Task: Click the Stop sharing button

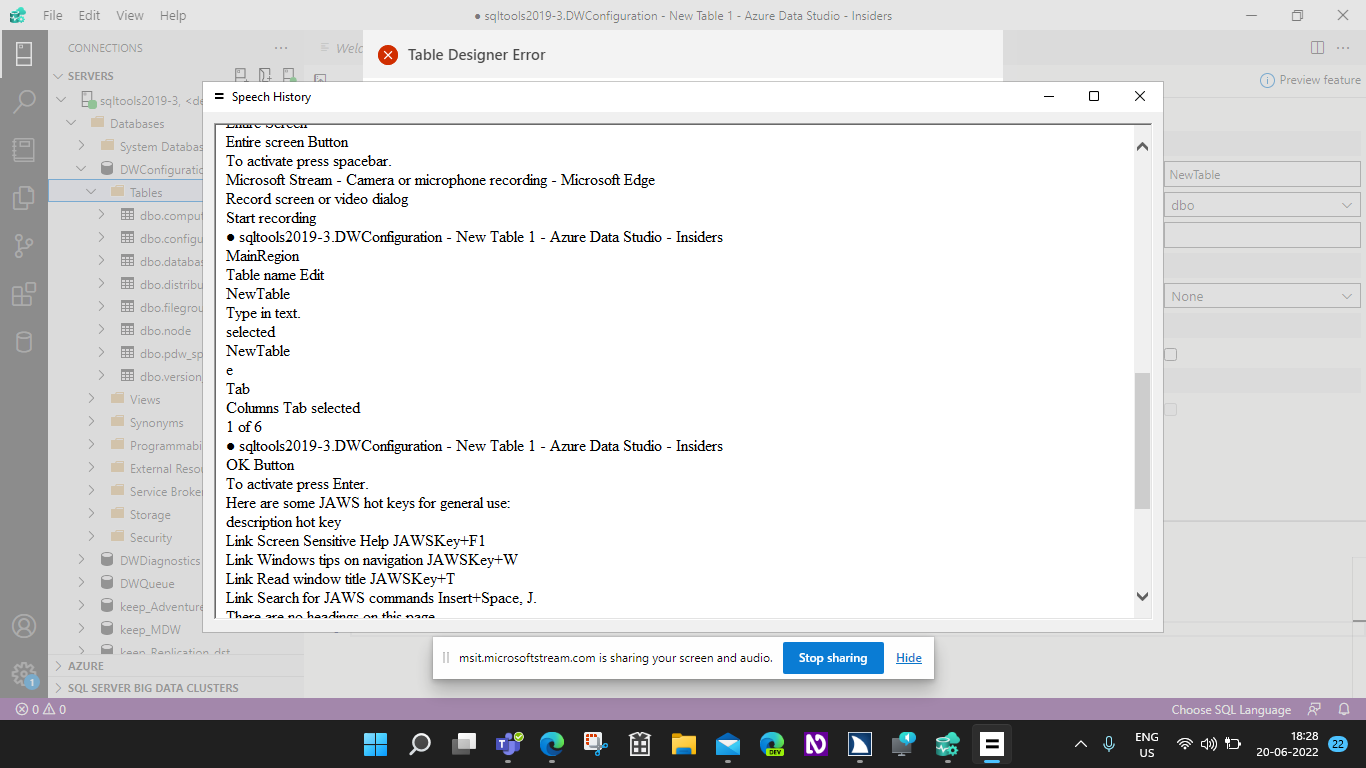Action: tap(833, 657)
